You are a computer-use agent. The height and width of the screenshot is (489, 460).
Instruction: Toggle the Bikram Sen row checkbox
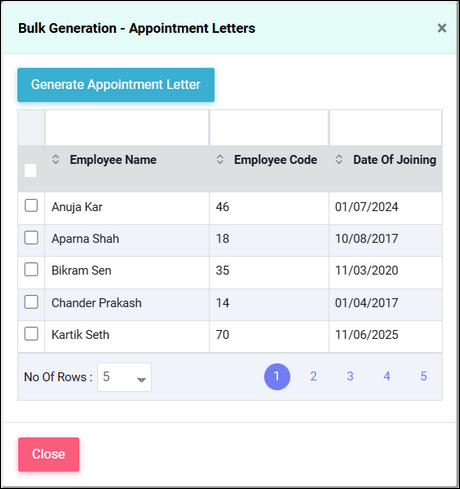pyautogui.click(x=31, y=269)
